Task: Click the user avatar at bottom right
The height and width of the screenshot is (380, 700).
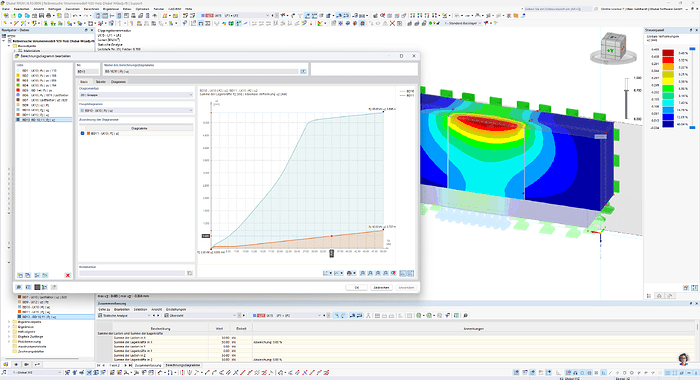Action: pos(683,358)
